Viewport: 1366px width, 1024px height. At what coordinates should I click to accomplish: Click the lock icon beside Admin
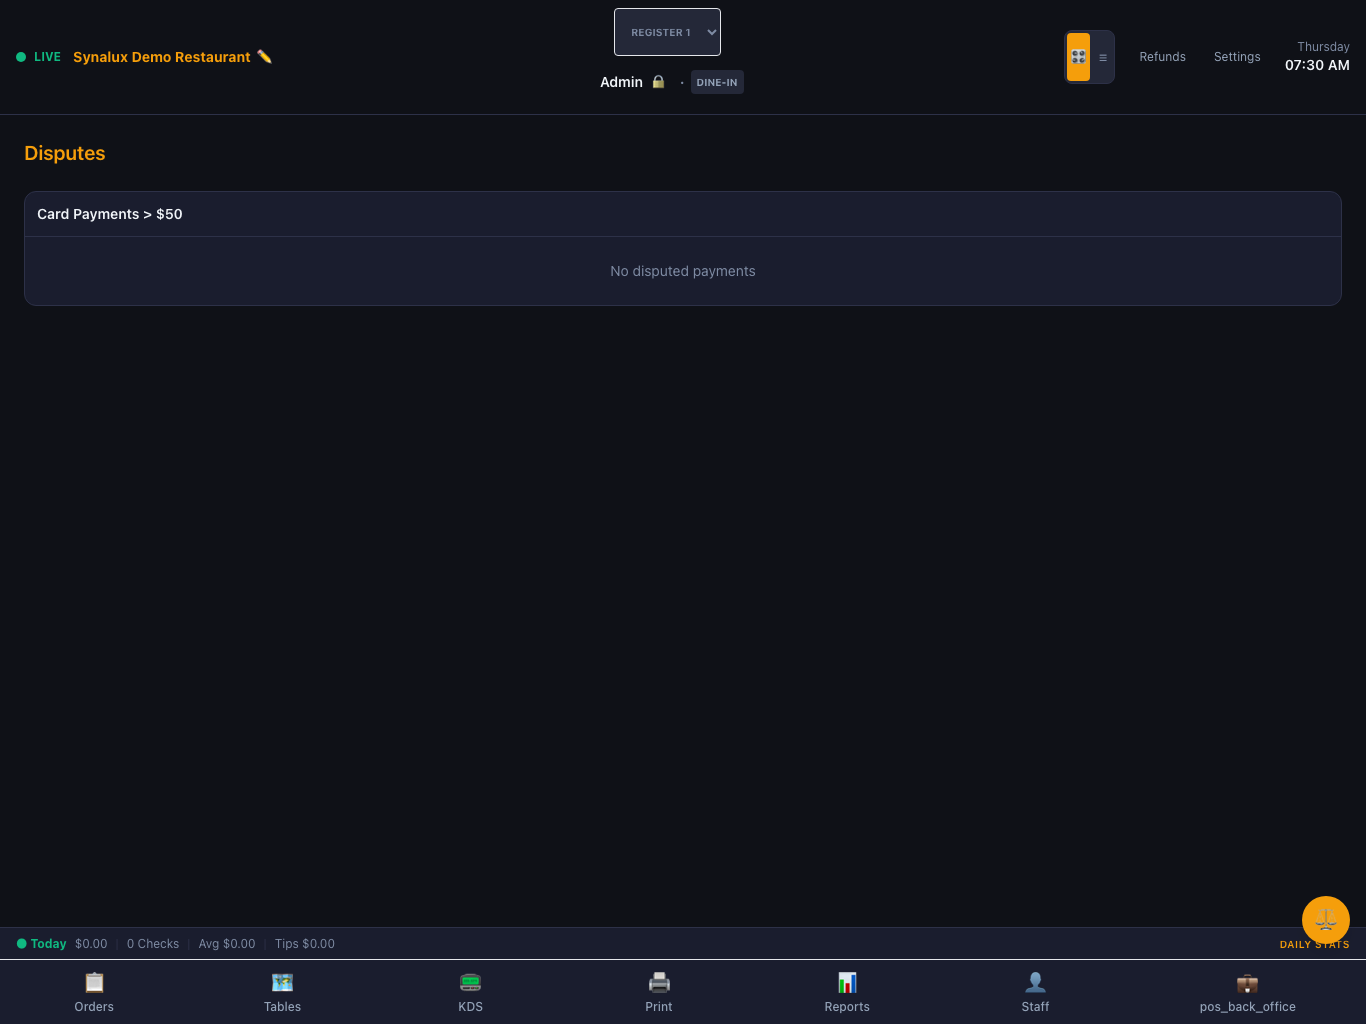tap(658, 82)
